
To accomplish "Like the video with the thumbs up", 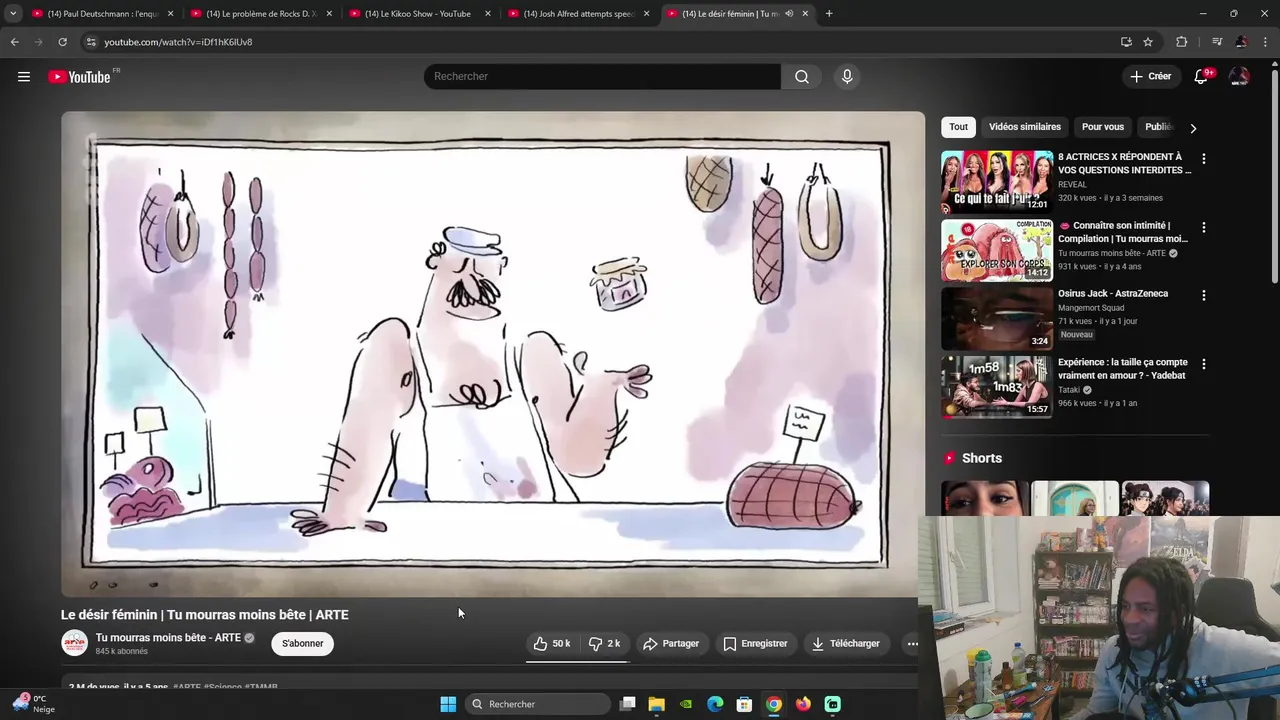I will [552, 644].
